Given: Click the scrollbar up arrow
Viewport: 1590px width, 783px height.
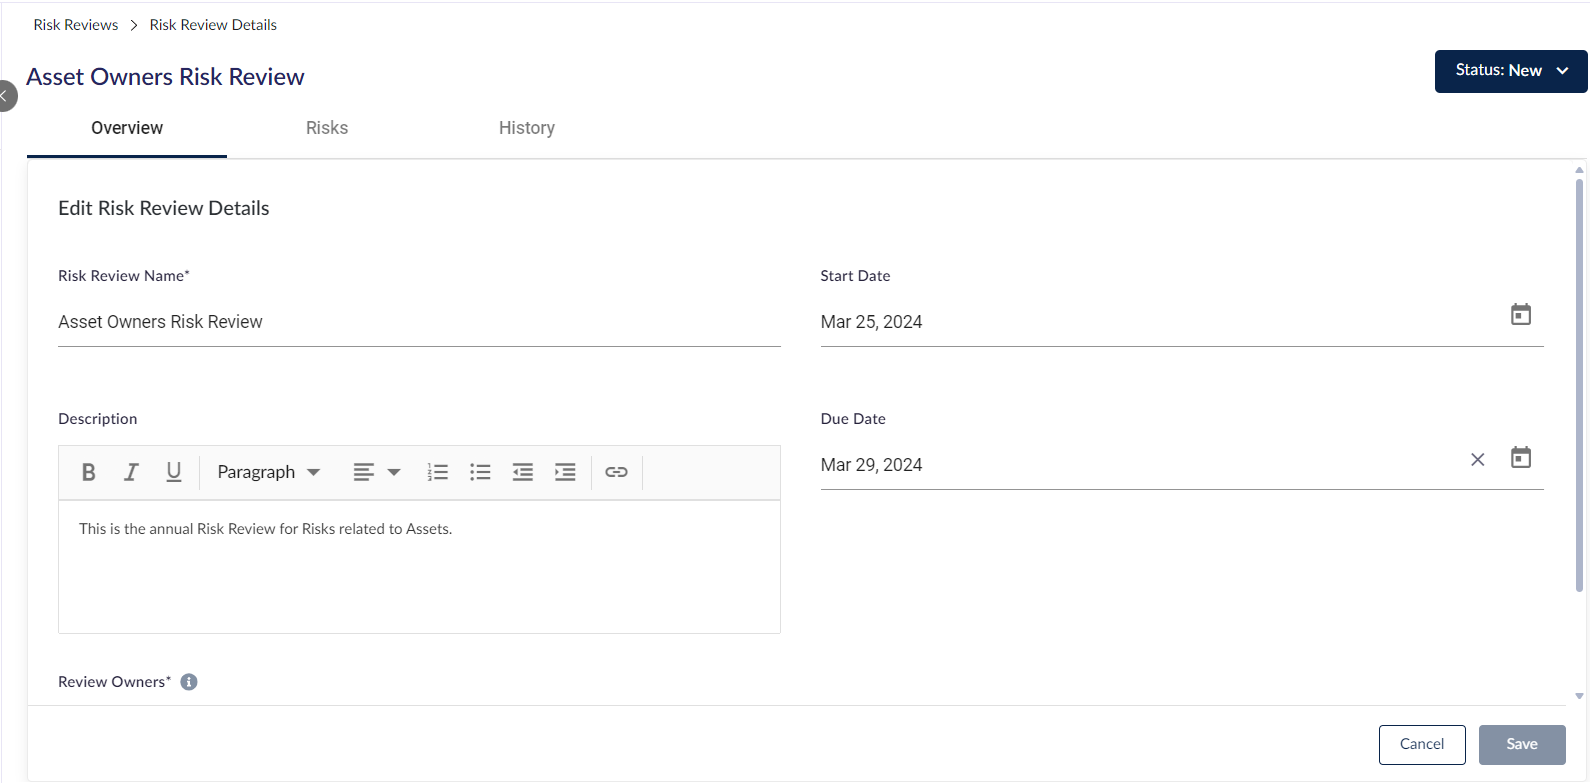Looking at the screenshot, I should click(1580, 170).
